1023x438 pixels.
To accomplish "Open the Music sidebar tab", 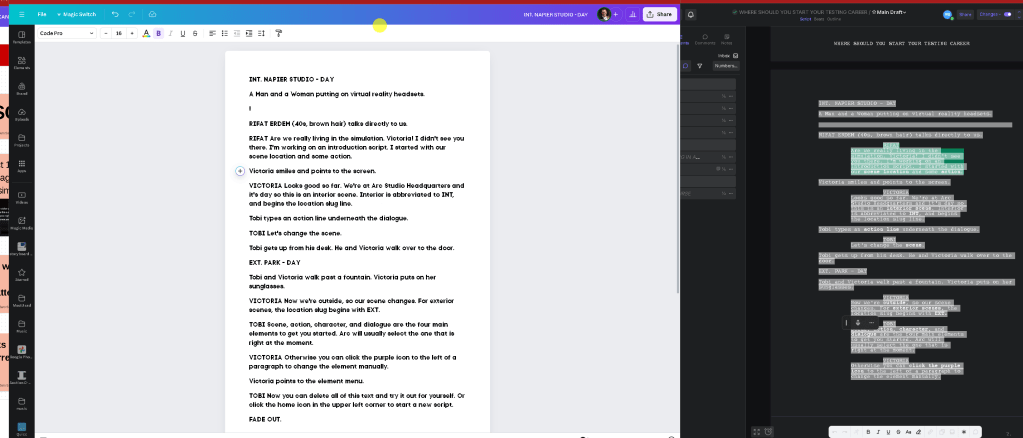I will (x=22, y=326).
